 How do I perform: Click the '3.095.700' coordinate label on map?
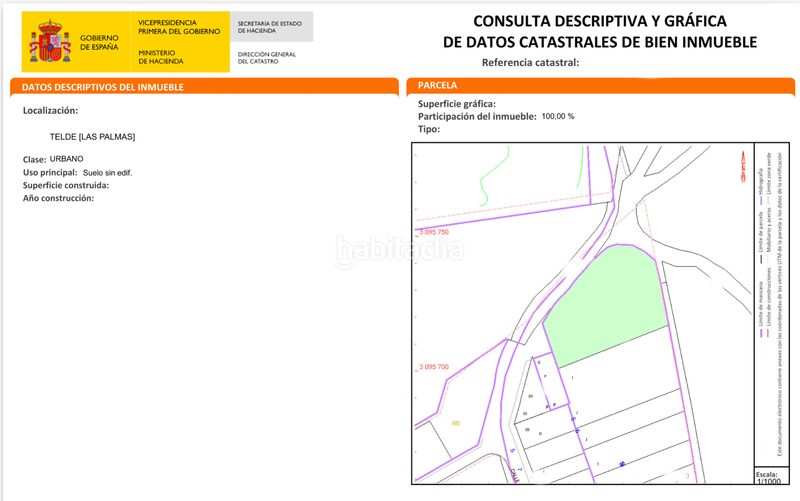434,367
